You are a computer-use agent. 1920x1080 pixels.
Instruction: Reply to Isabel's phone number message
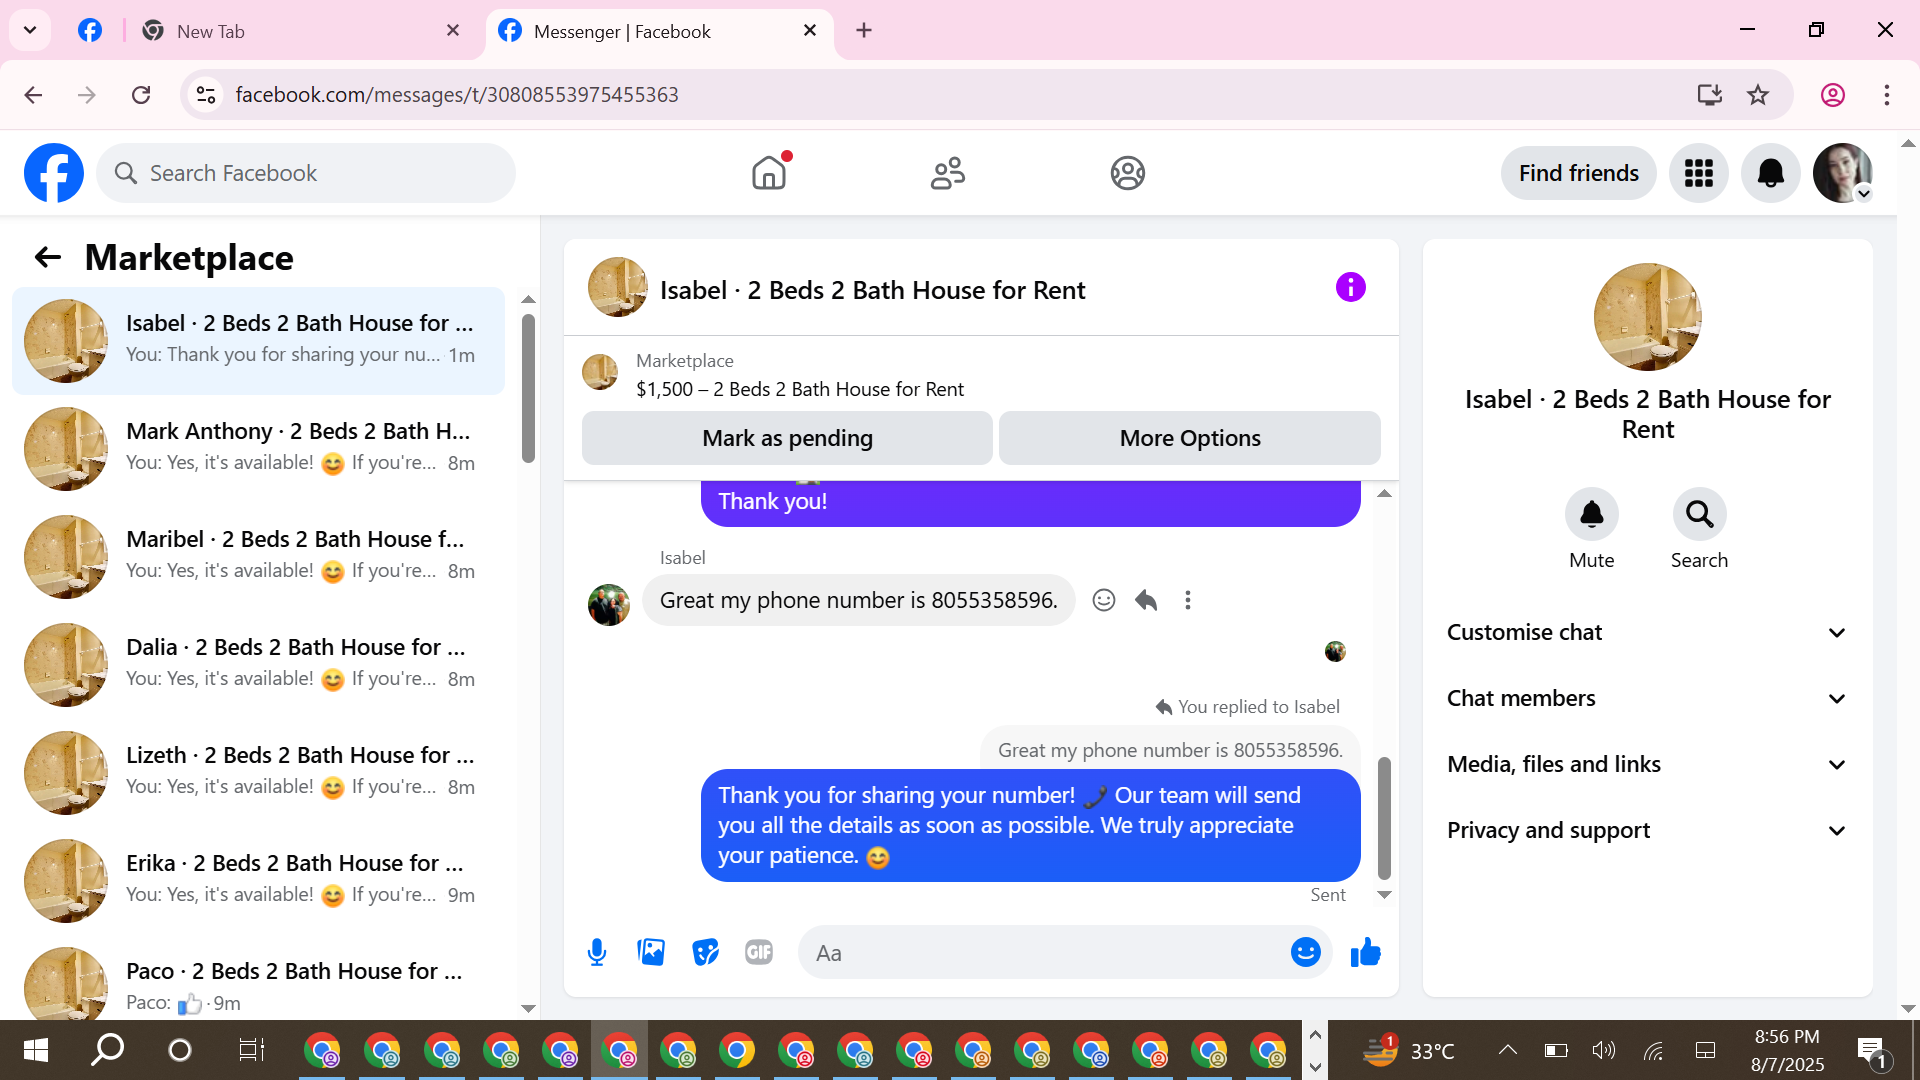1146,600
